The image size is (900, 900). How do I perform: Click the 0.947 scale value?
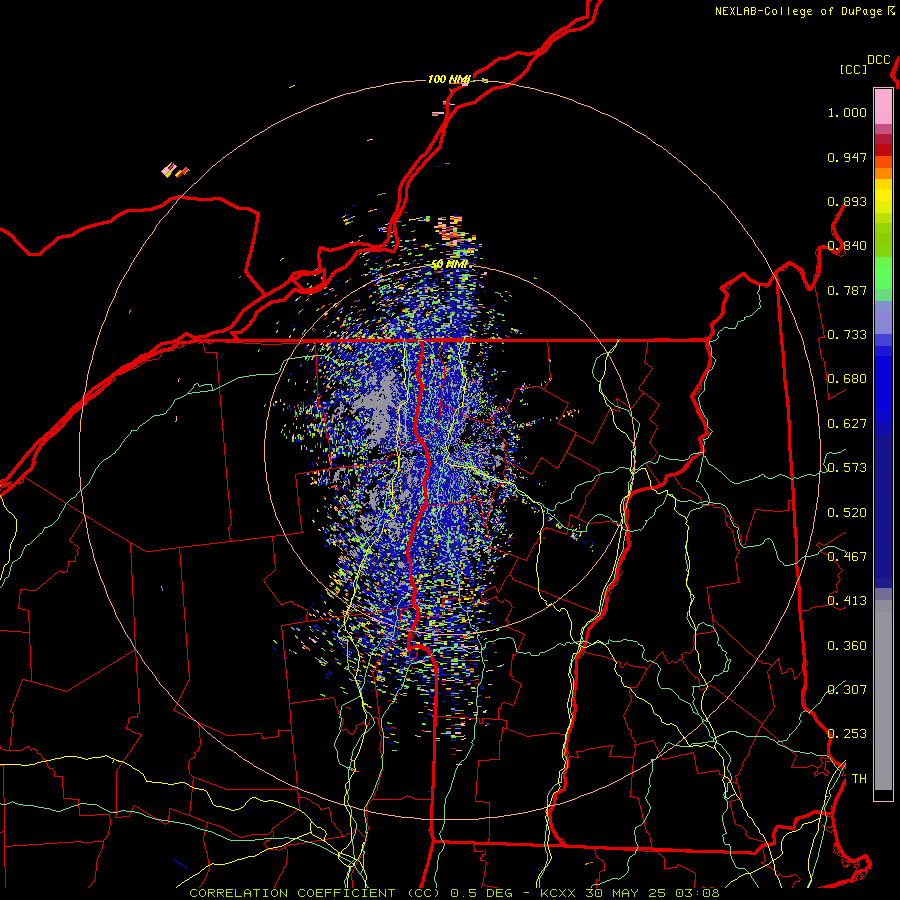(847, 157)
